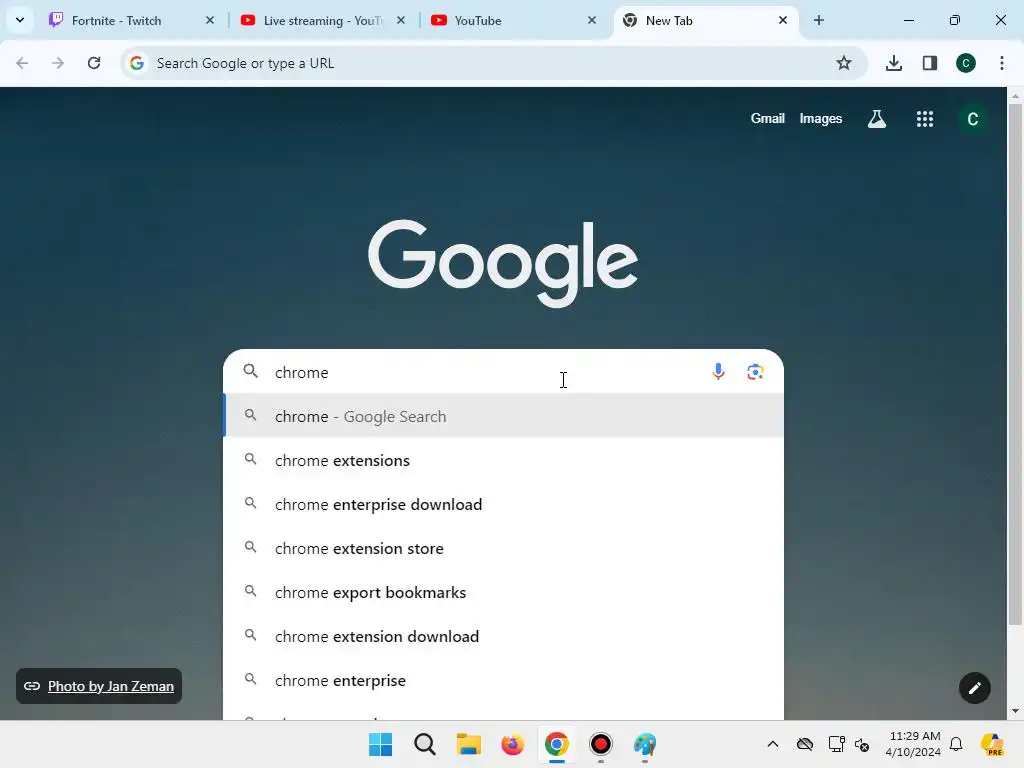This screenshot has width=1024, height=768.
Task: Switch to the Fortnite - Twitch tab
Action: 131,21
